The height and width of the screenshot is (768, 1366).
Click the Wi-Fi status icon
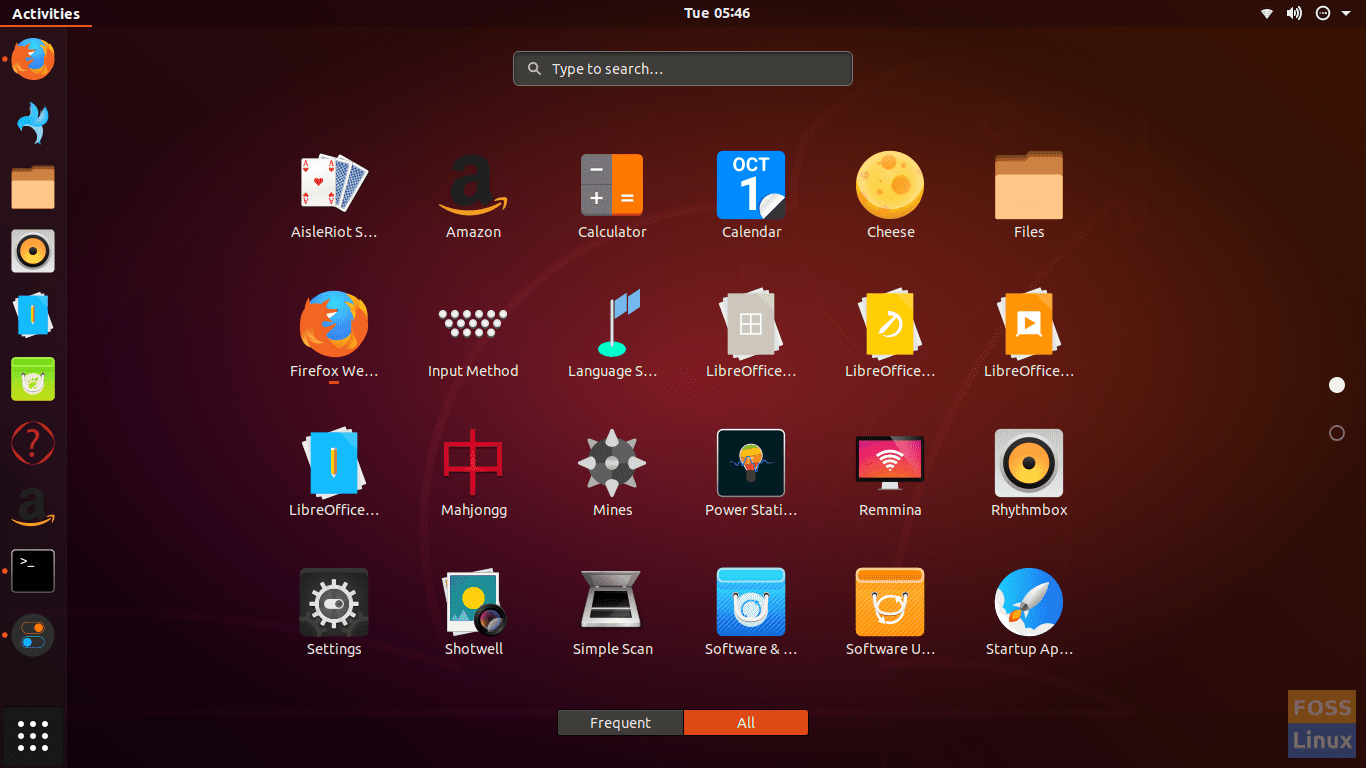(1267, 13)
